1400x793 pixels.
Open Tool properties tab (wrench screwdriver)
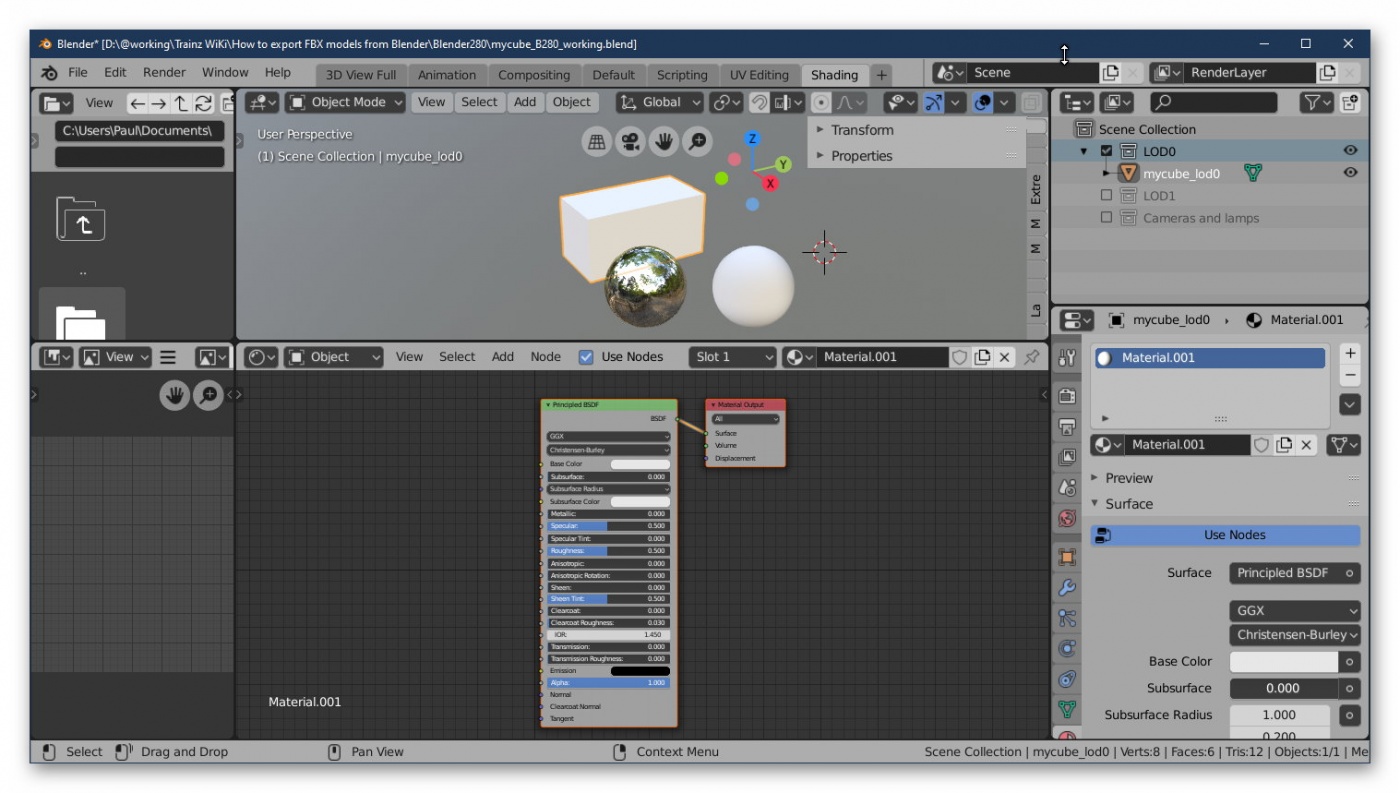[x=1067, y=357]
